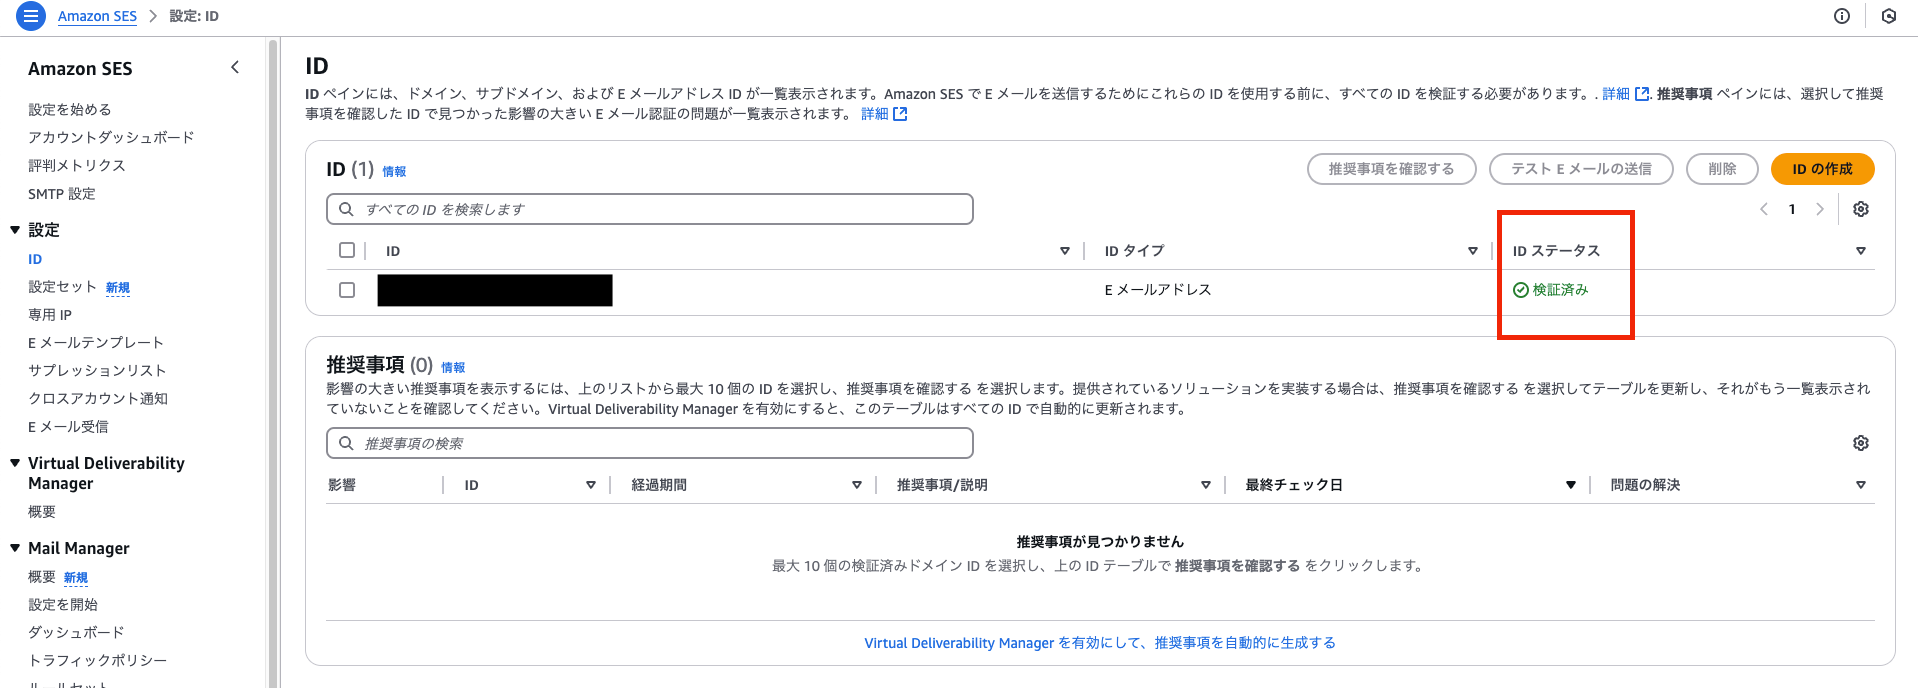Image resolution: width=1918 pixels, height=688 pixels.
Task: Click the ID の作成 button
Action: [1821, 169]
